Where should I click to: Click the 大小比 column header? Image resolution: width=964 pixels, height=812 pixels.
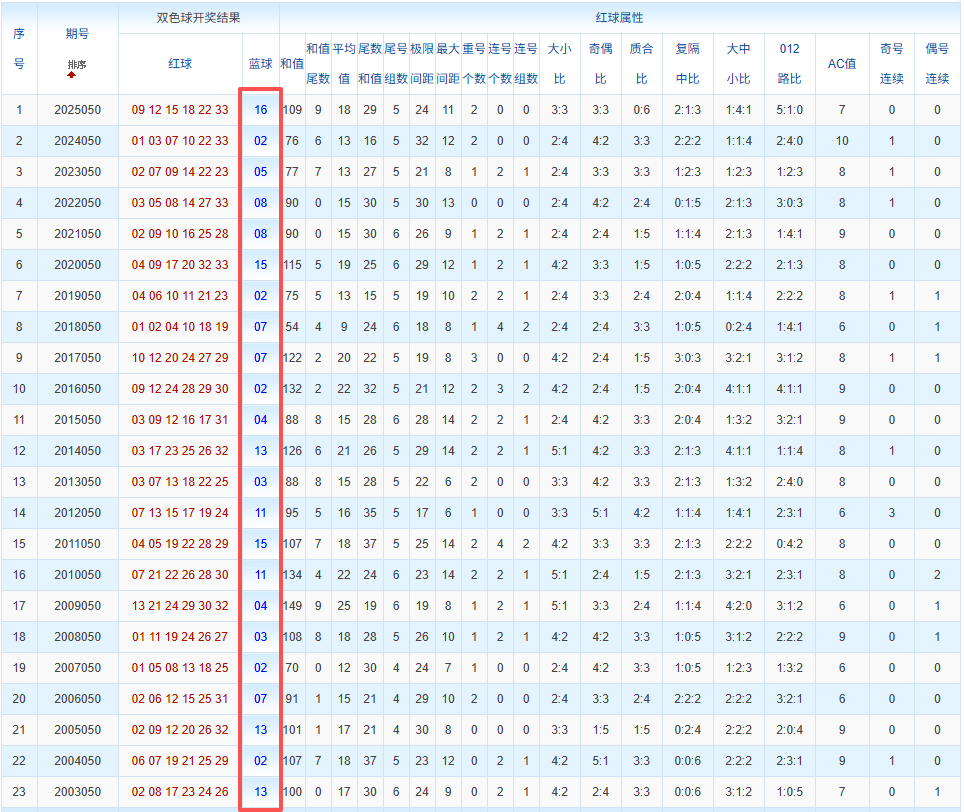(x=559, y=63)
